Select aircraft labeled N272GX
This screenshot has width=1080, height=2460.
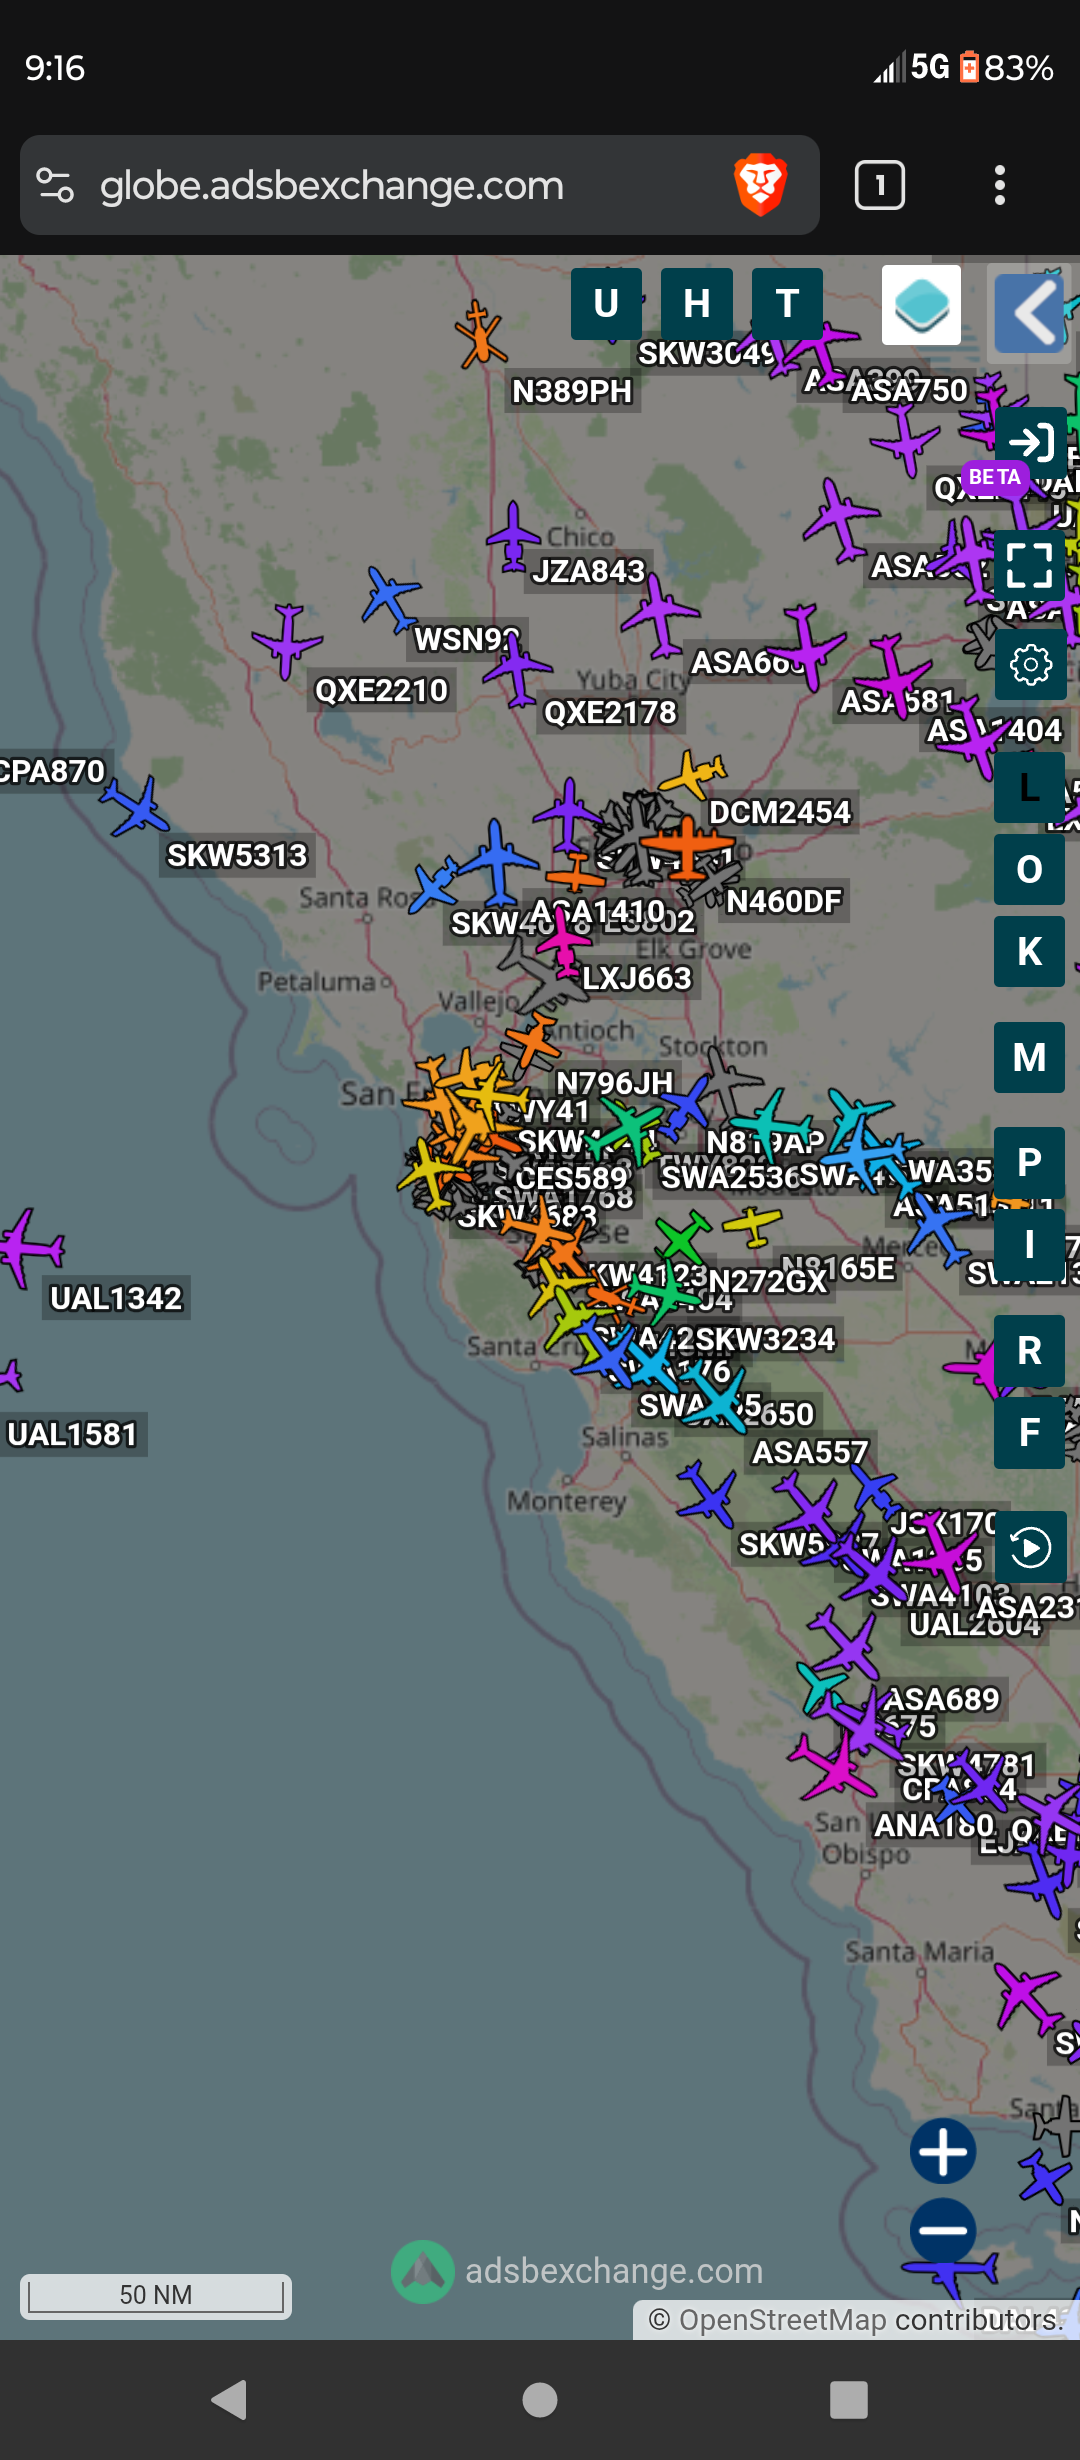(768, 1281)
